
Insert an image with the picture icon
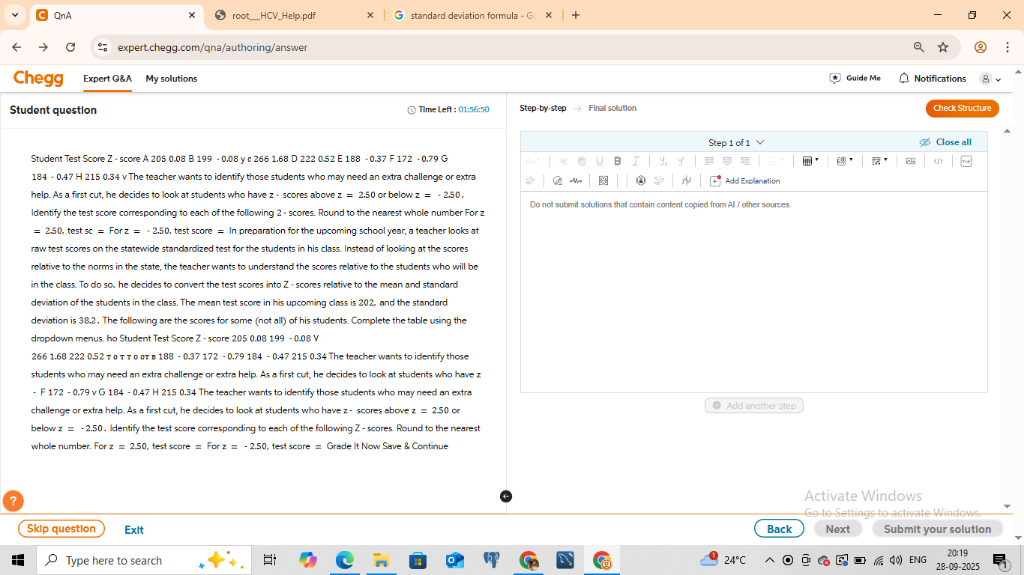pos(910,161)
